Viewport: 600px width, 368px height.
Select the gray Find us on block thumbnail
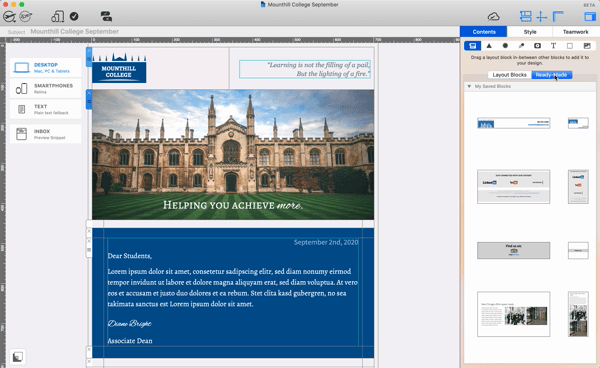click(514, 250)
